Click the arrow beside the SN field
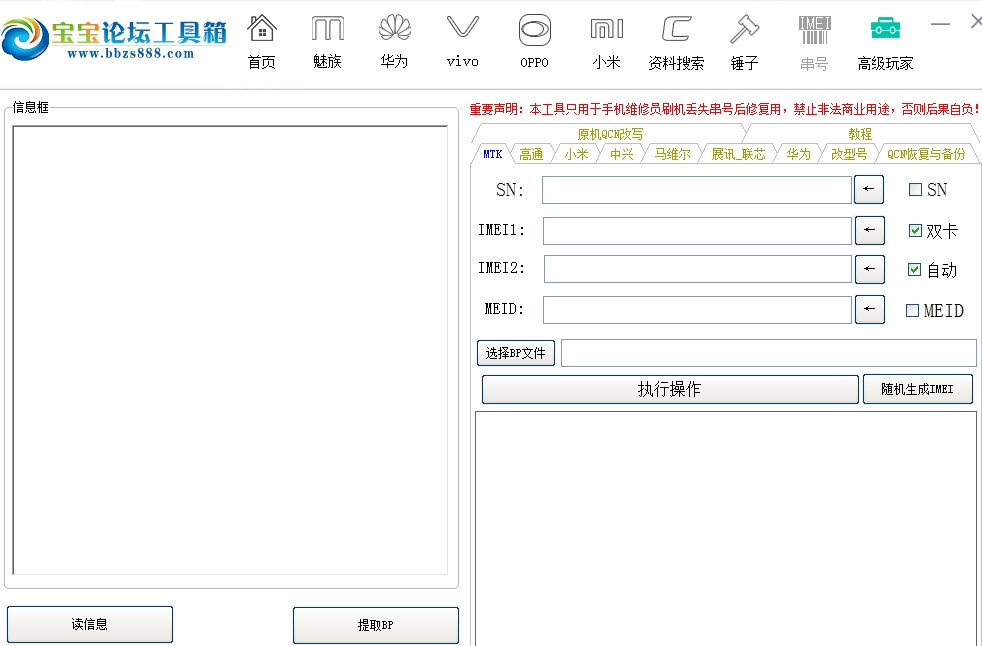 pyautogui.click(x=868, y=189)
